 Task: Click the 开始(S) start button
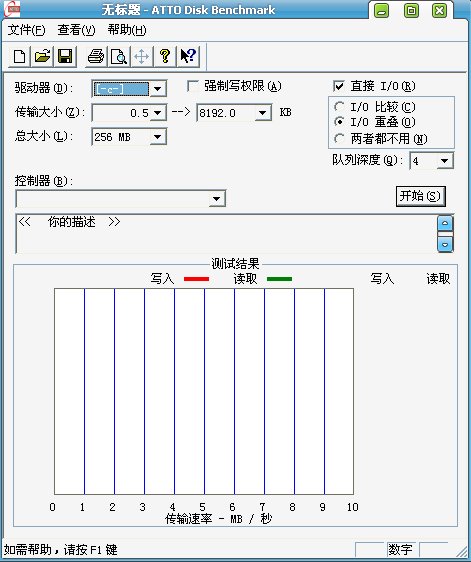[x=420, y=196]
